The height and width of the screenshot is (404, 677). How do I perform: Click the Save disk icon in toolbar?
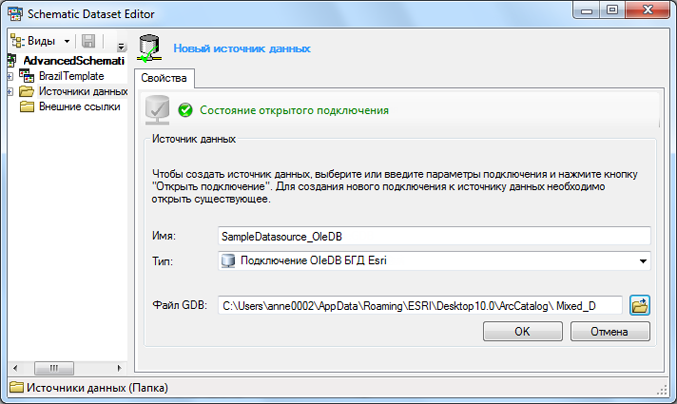(88, 41)
